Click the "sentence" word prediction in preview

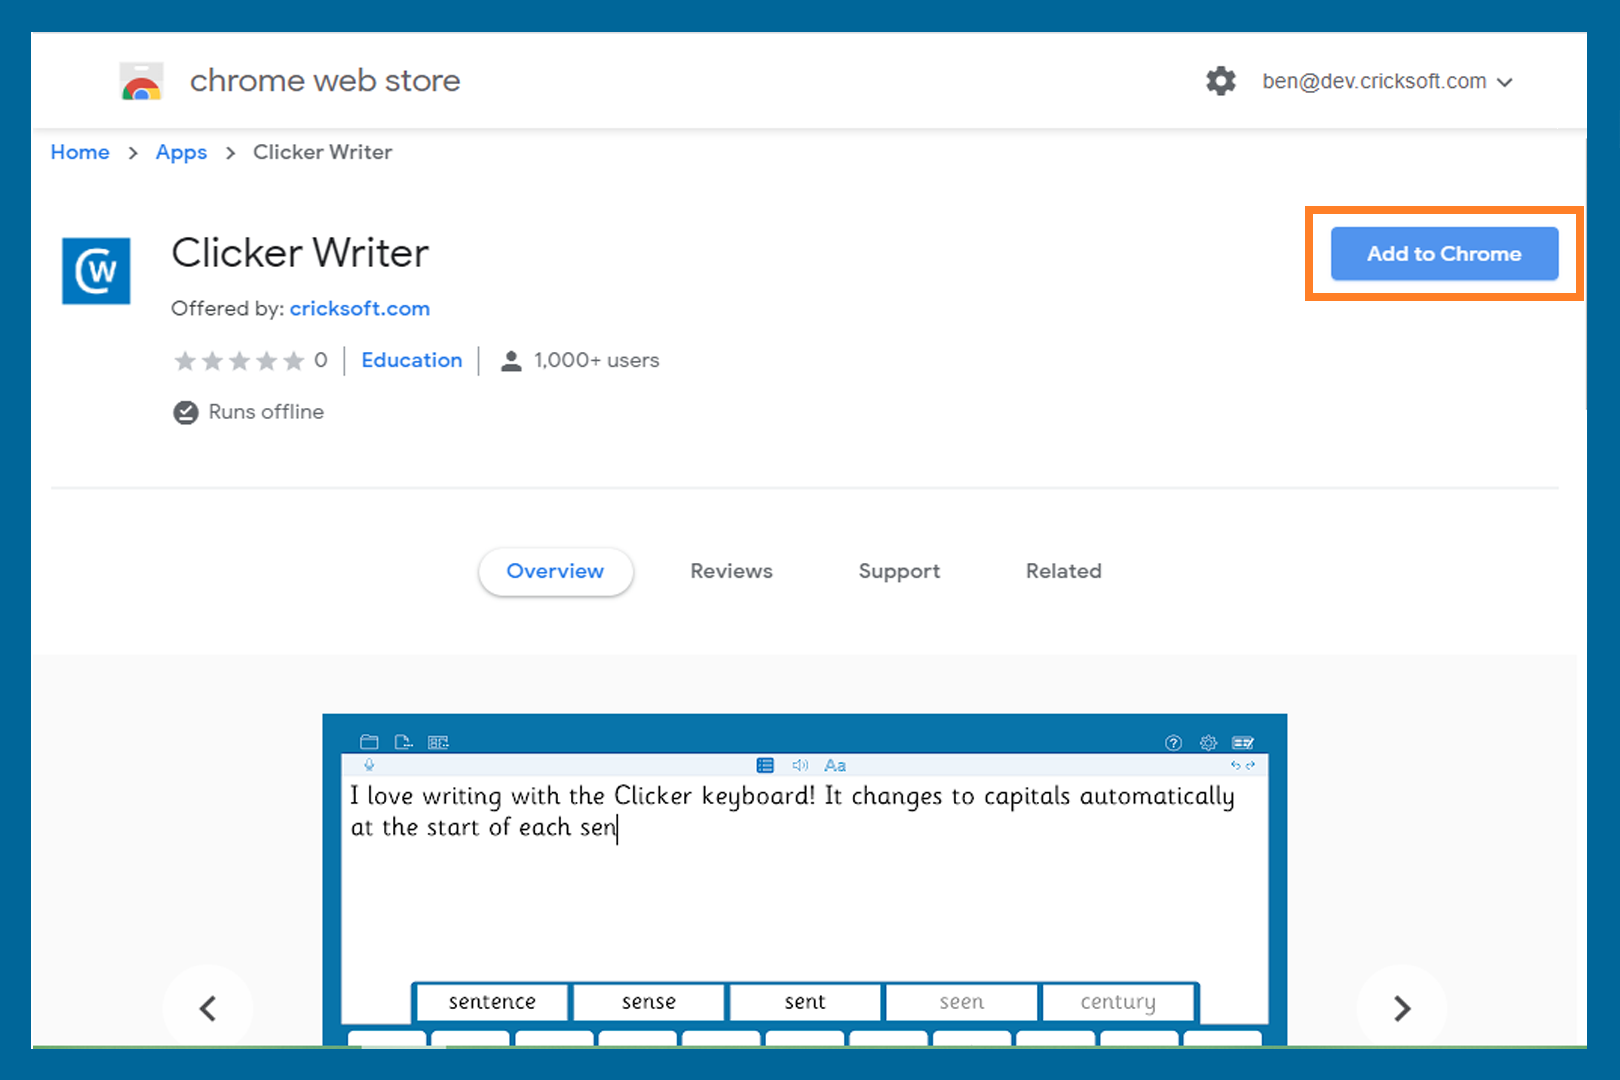492,1002
